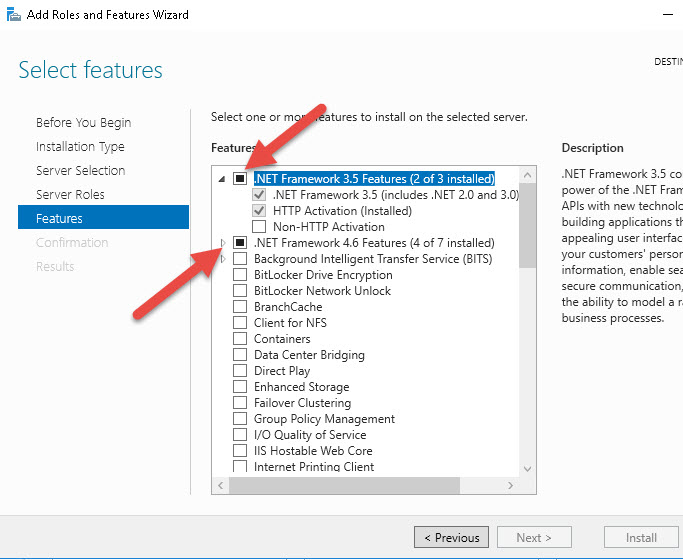Select HTTP Activation (Installed) row text

coord(342,211)
